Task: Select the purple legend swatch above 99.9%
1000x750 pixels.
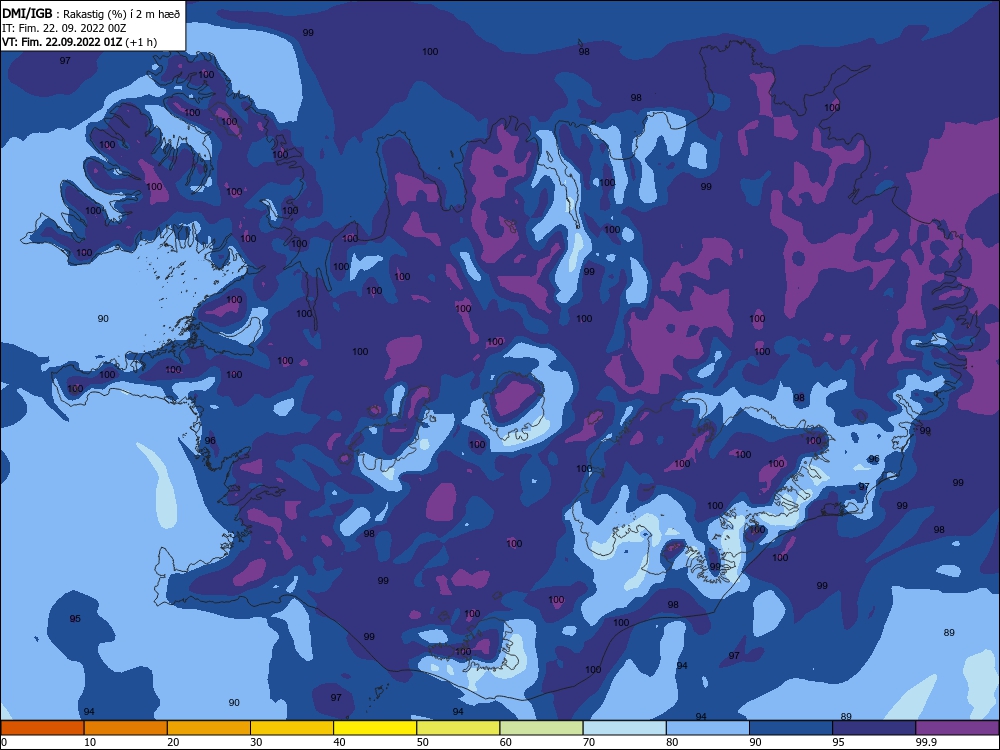Action: pos(957,728)
